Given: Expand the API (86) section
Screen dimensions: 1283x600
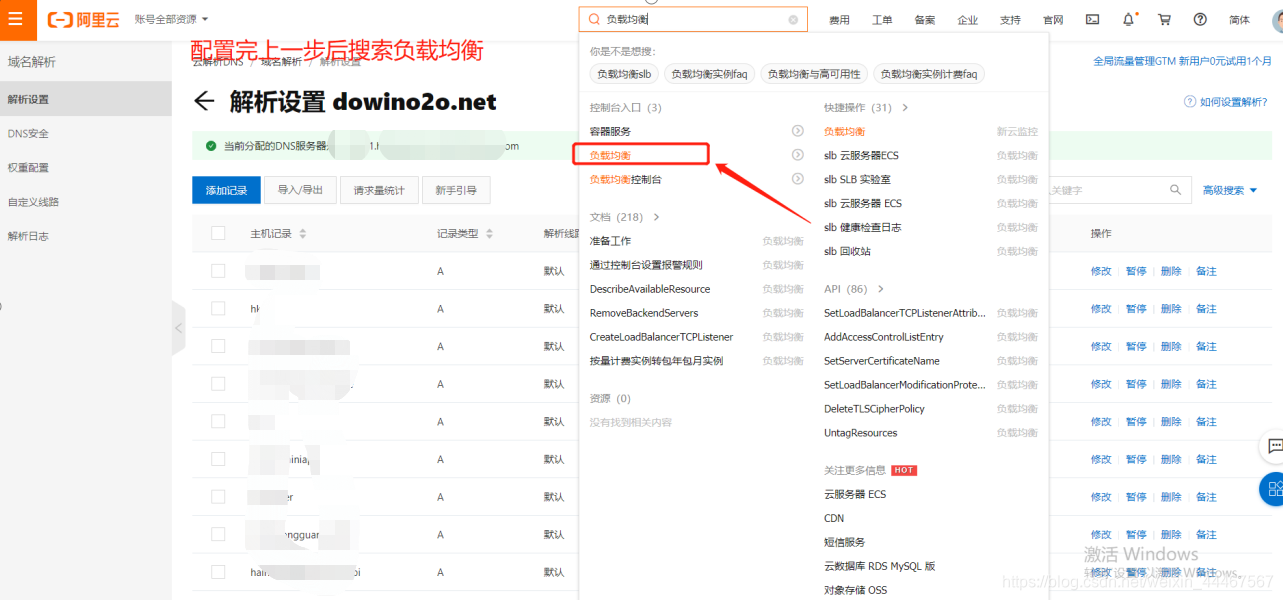Looking at the screenshot, I should pos(853,289).
